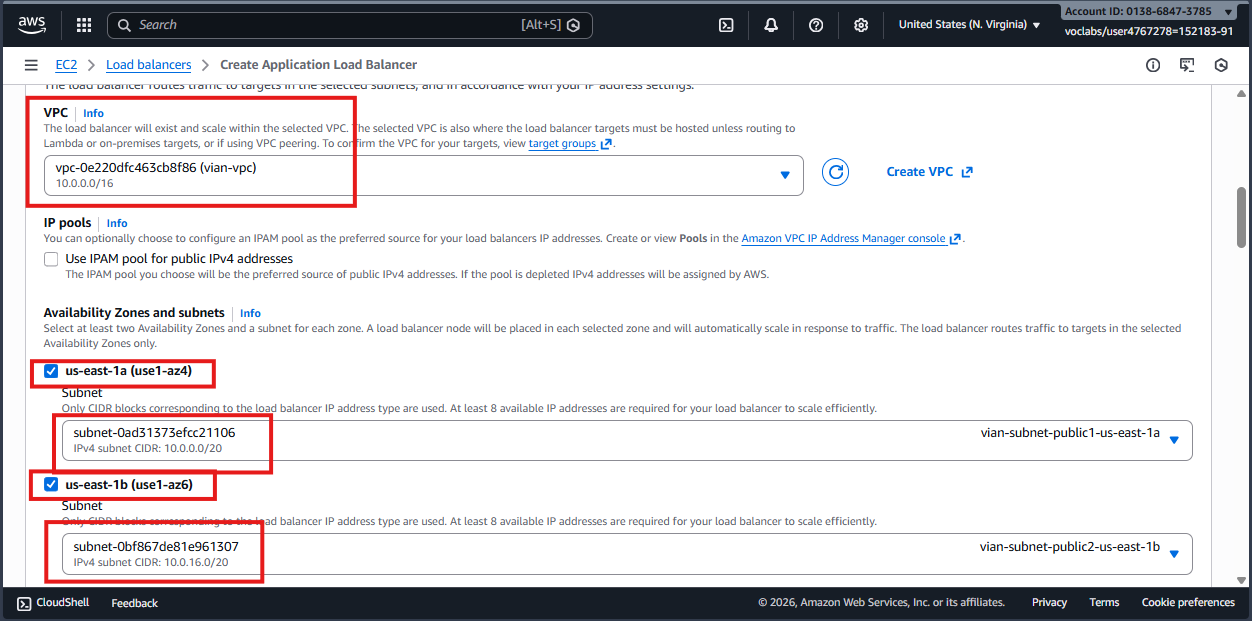Click the CloudShell icon in footer

point(24,602)
